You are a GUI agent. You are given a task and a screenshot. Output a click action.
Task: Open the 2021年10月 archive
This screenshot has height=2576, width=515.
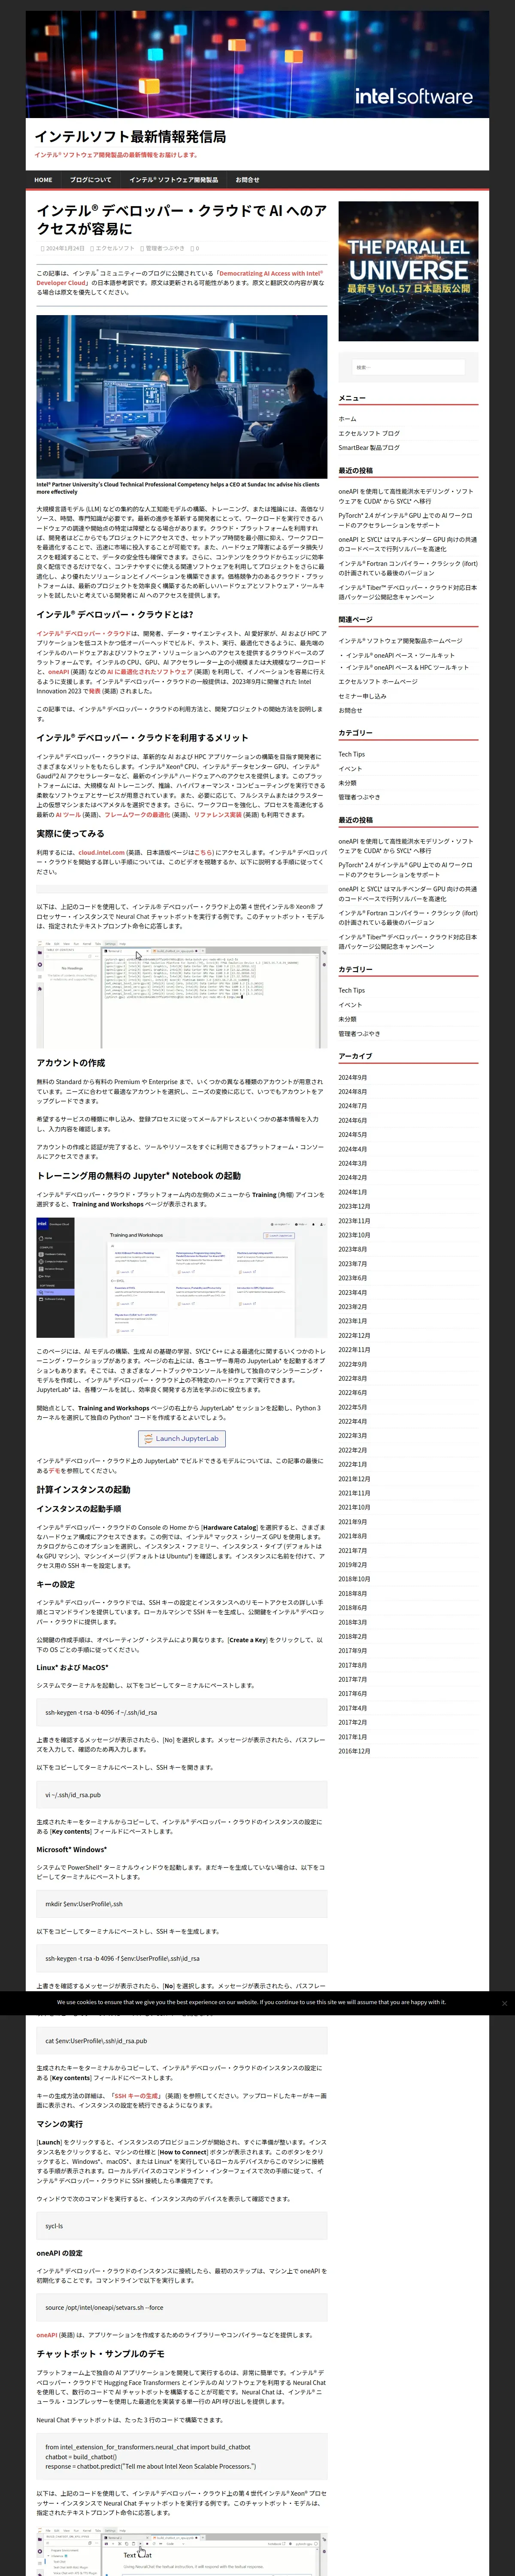point(354,1507)
